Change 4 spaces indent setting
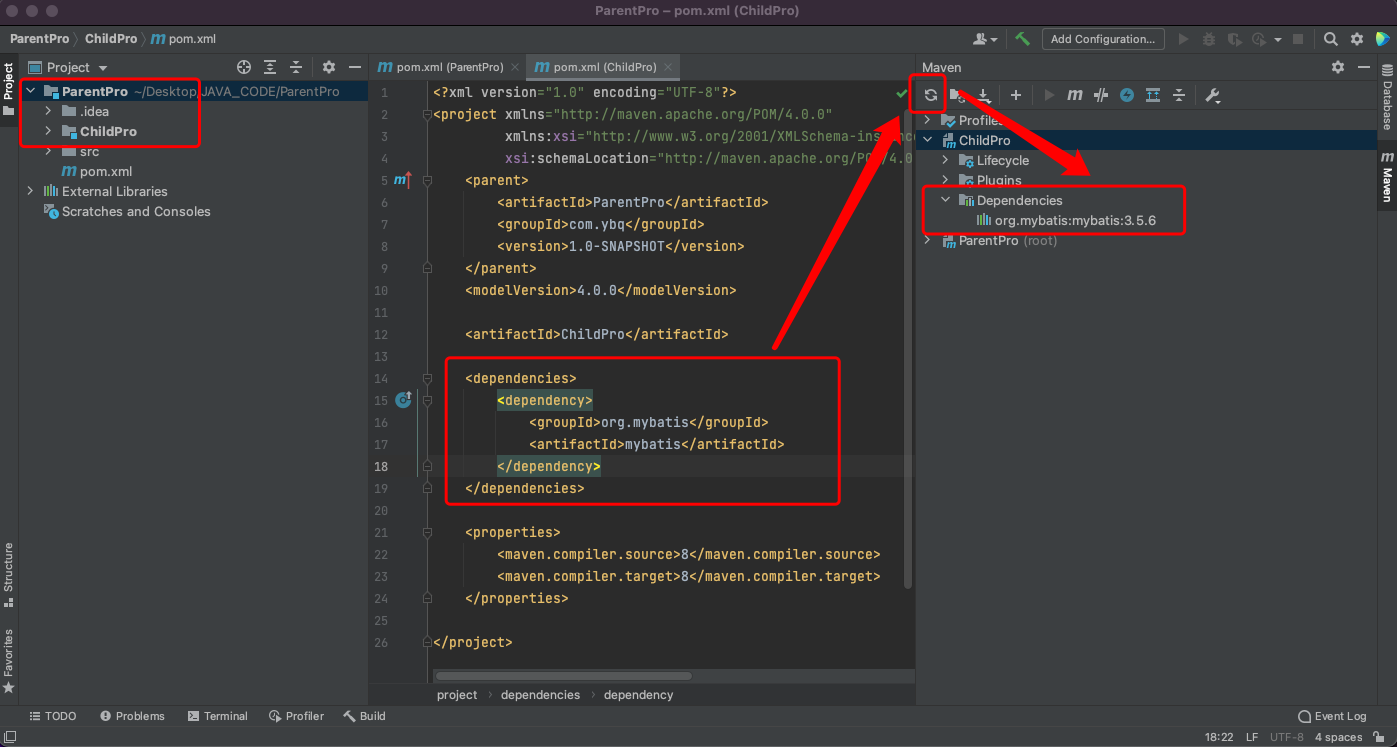The width and height of the screenshot is (1397, 747). click(x=1338, y=737)
